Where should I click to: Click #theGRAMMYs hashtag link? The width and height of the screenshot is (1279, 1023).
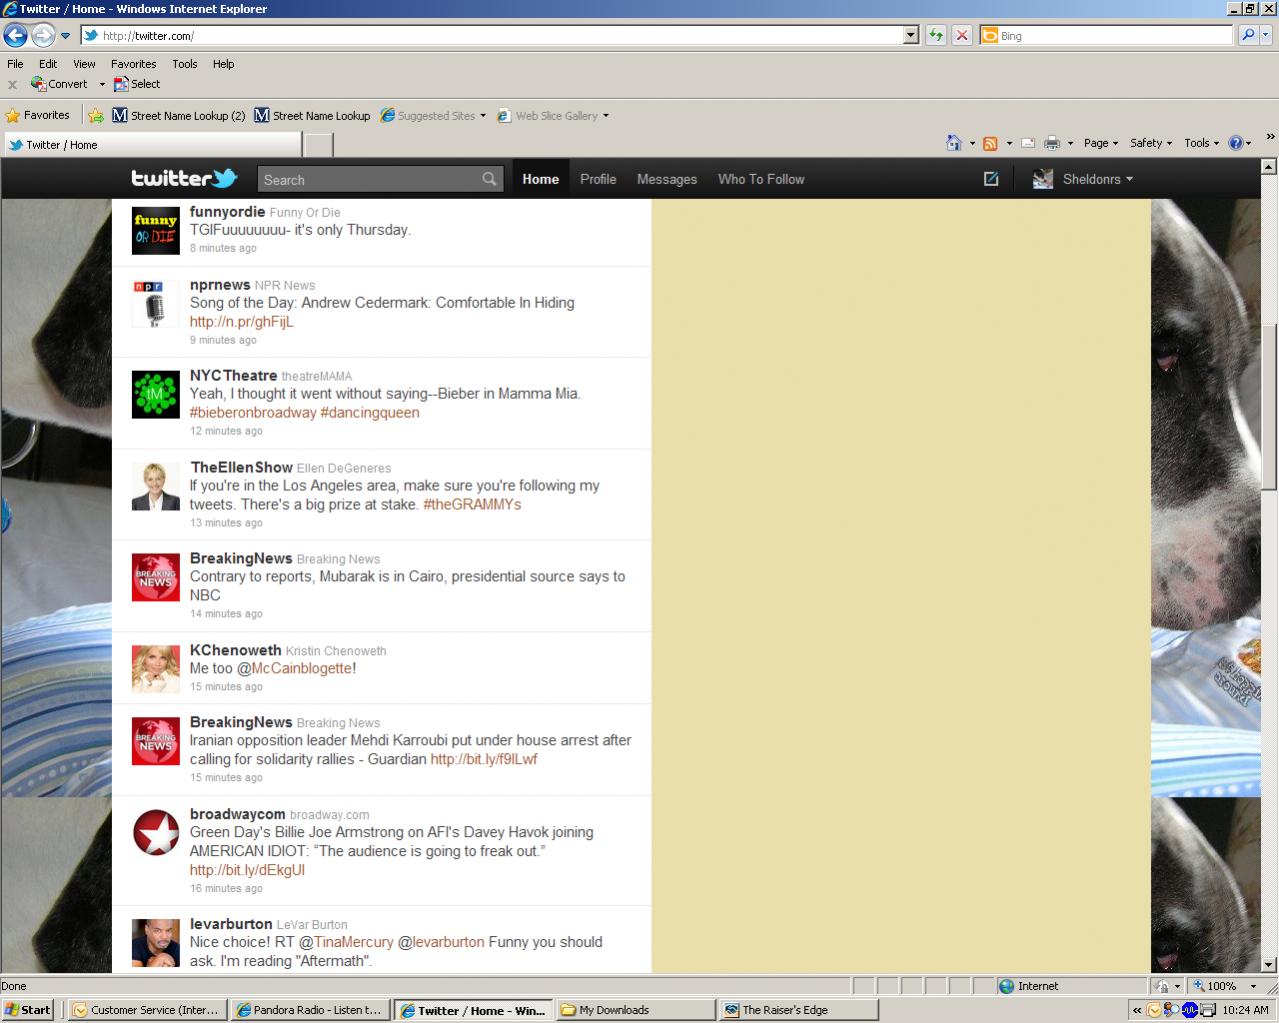point(472,504)
